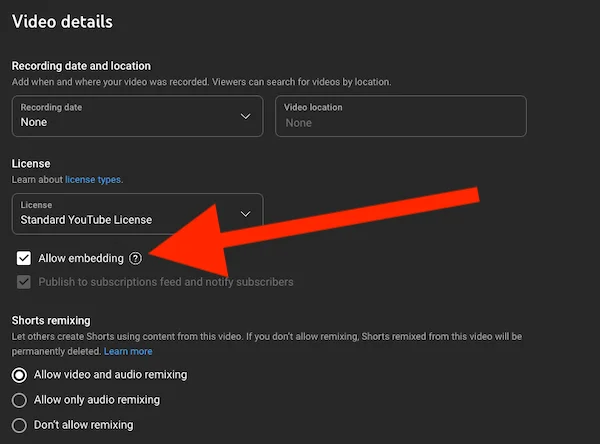Open the Recording date dropdown
Screen dimensions: 600x444
137,116
